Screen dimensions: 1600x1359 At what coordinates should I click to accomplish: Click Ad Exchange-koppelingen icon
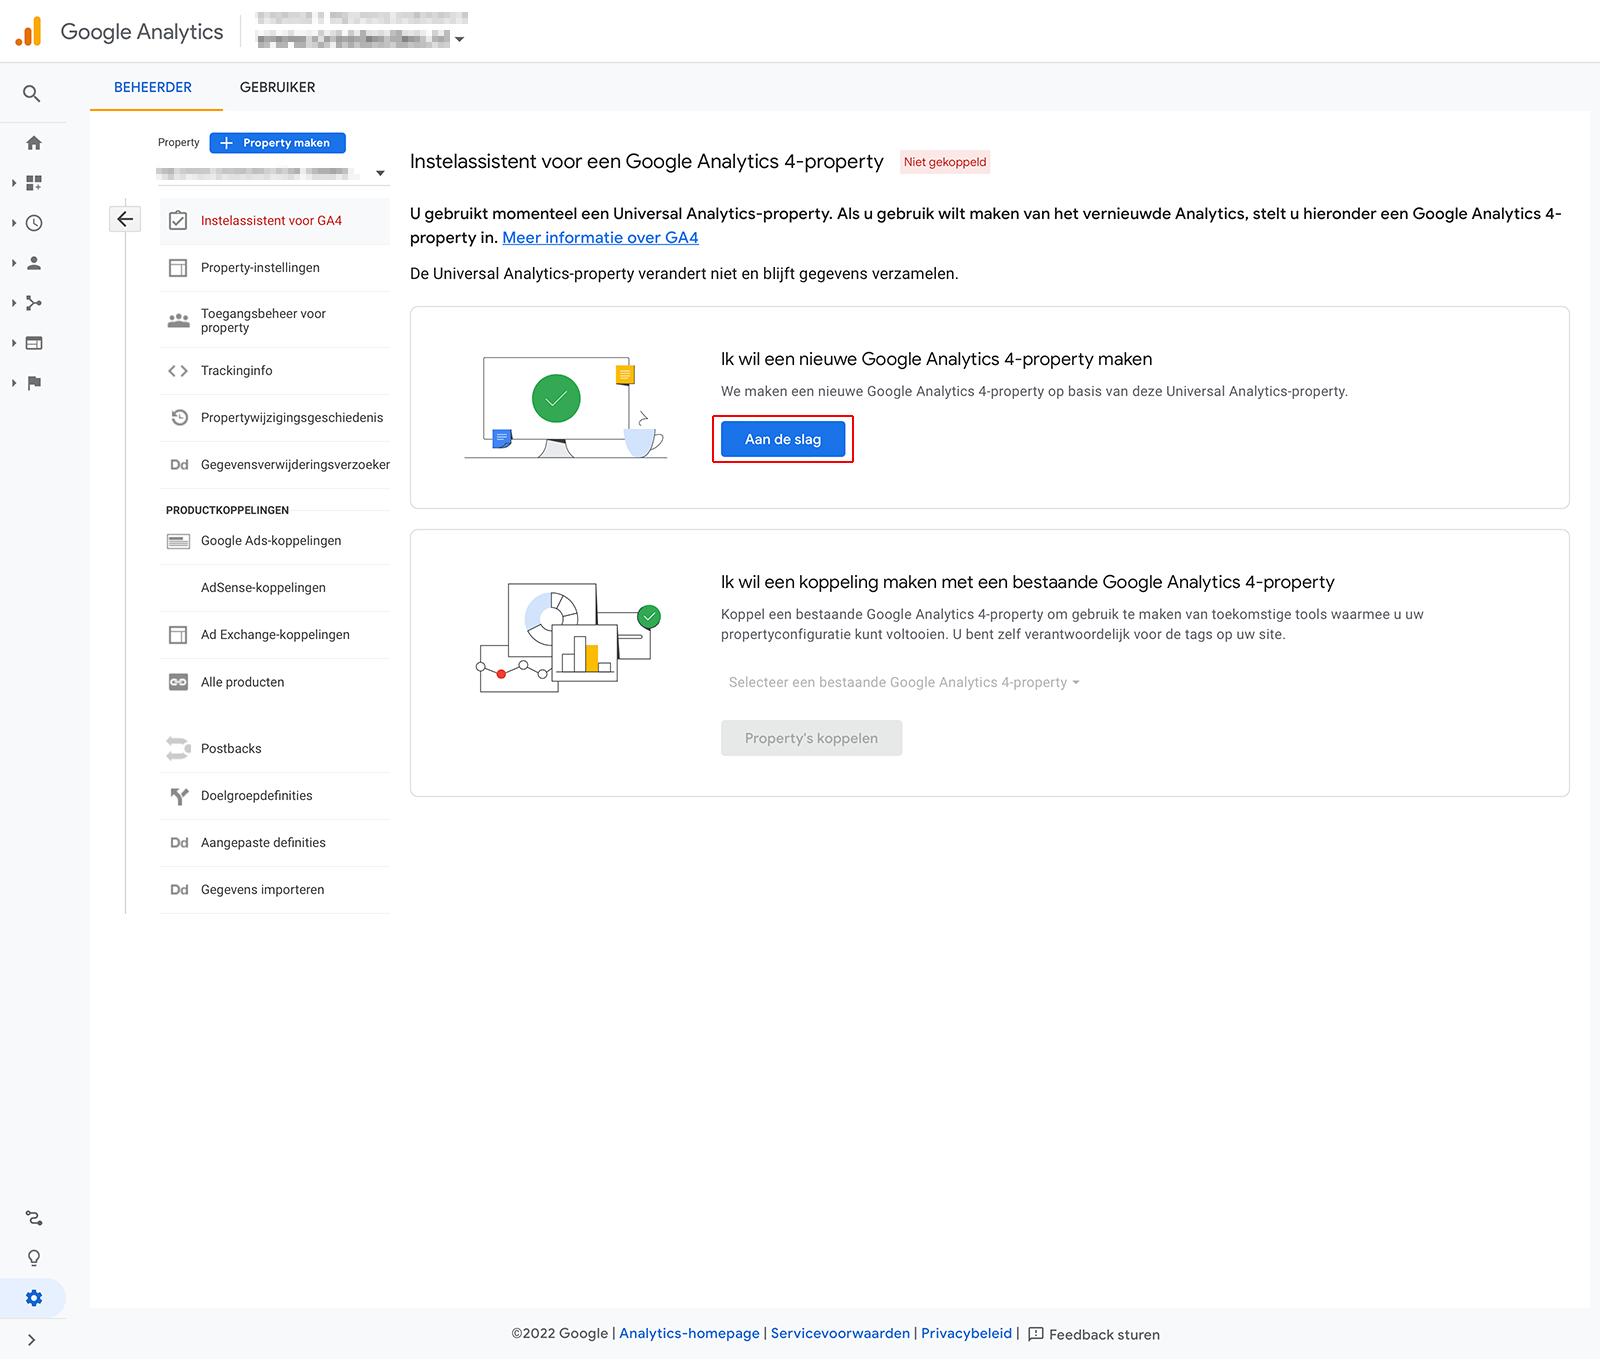178,635
